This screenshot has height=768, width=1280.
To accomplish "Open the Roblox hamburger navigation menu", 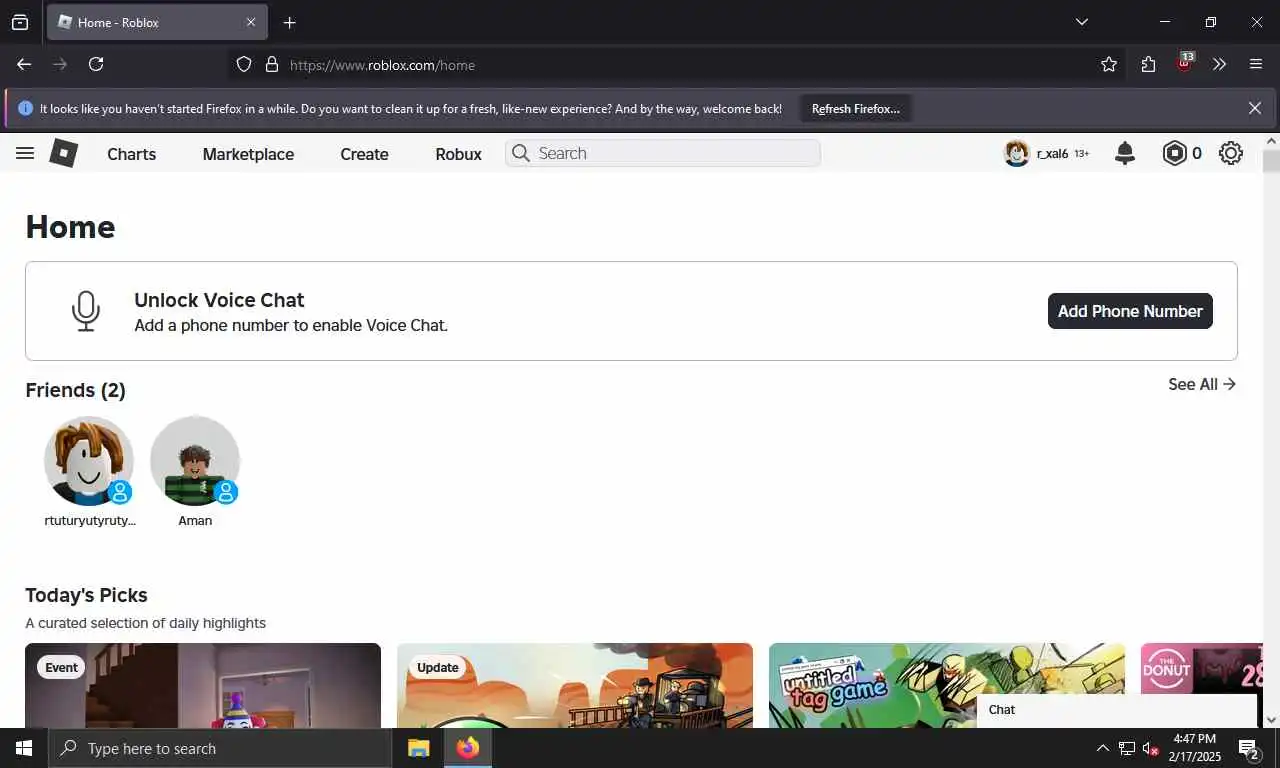I will click(x=25, y=153).
